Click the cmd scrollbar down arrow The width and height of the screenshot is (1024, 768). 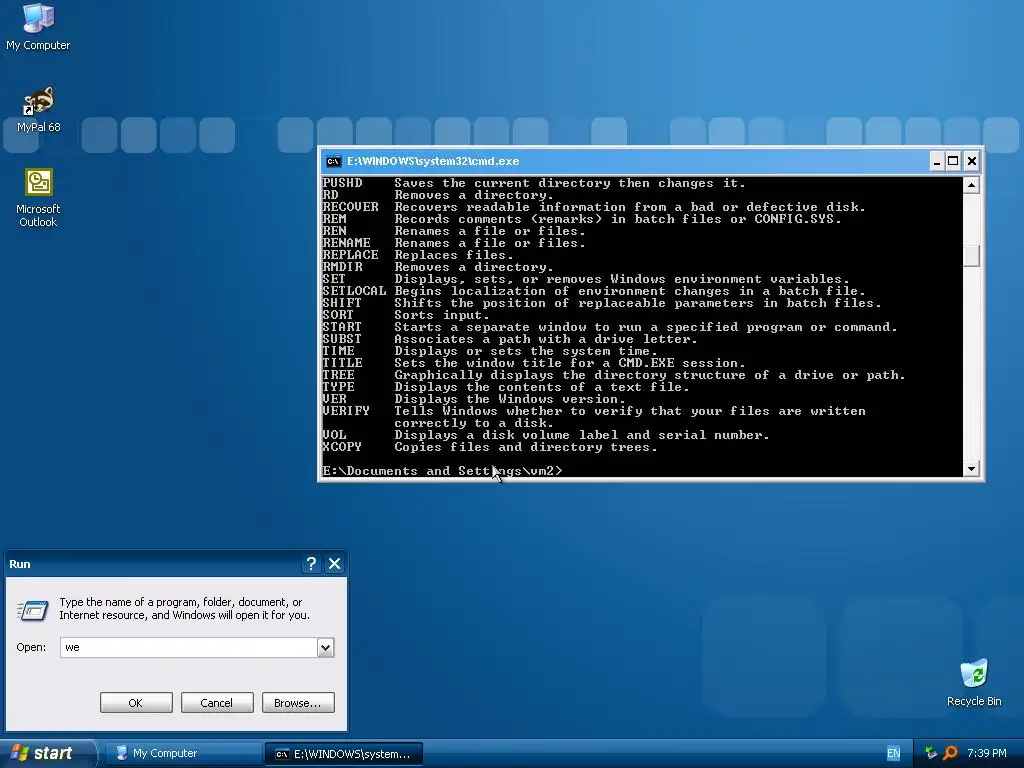[x=971, y=468]
